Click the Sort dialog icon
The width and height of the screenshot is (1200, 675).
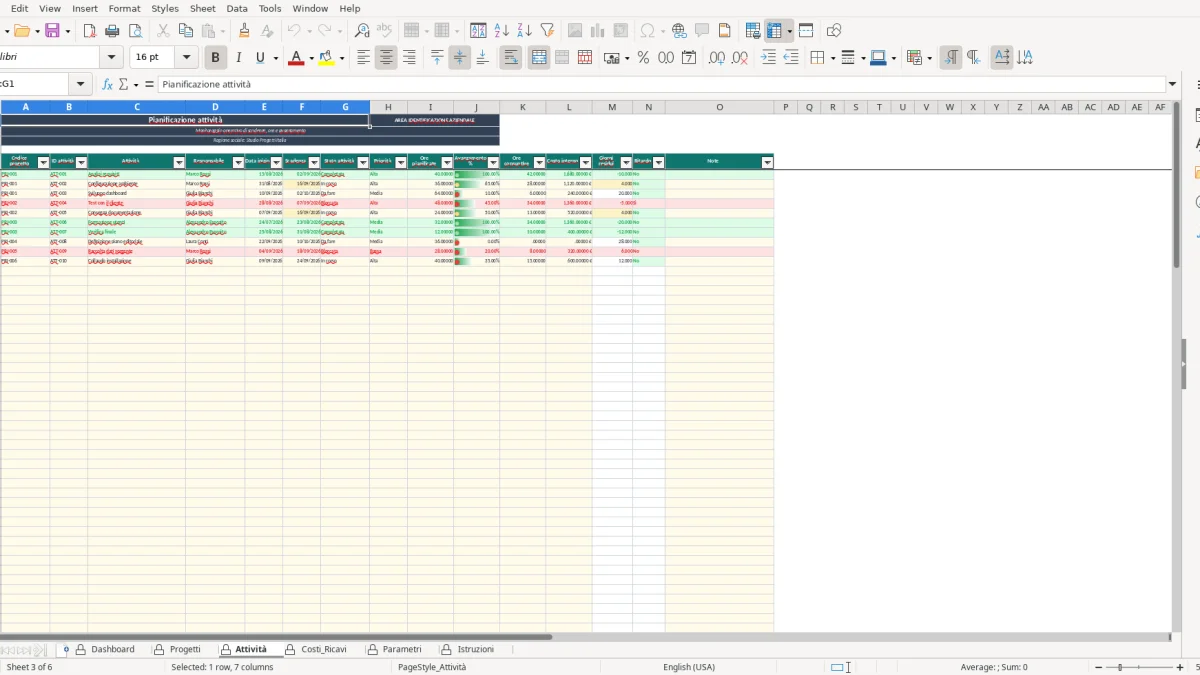click(x=479, y=31)
